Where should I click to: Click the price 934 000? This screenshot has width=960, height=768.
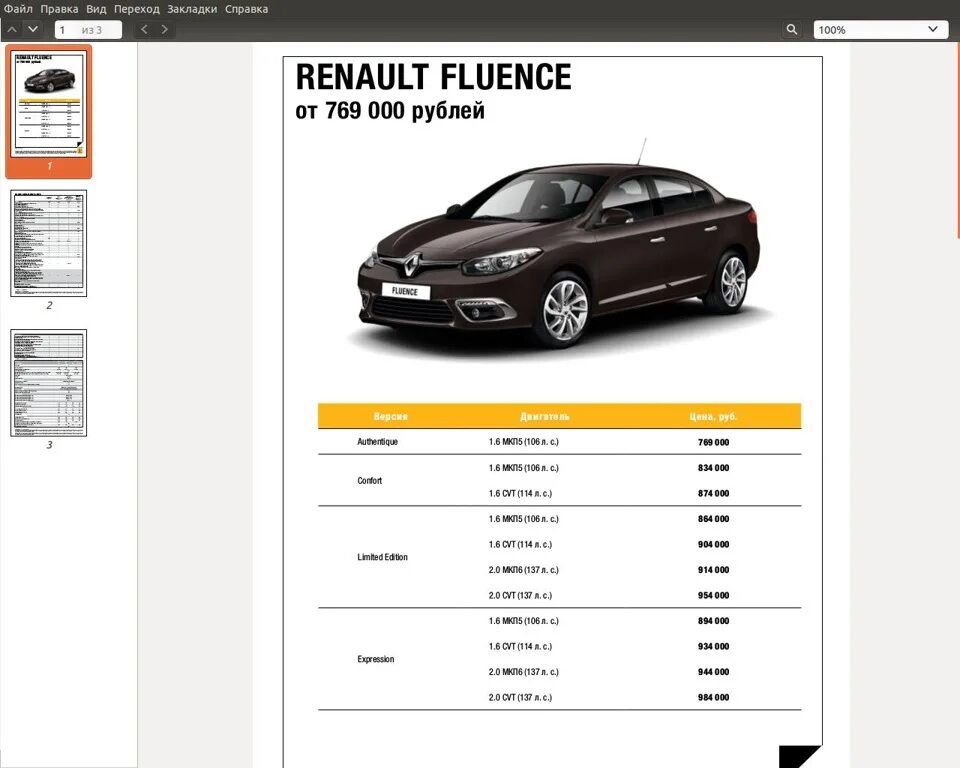(x=713, y=647)
